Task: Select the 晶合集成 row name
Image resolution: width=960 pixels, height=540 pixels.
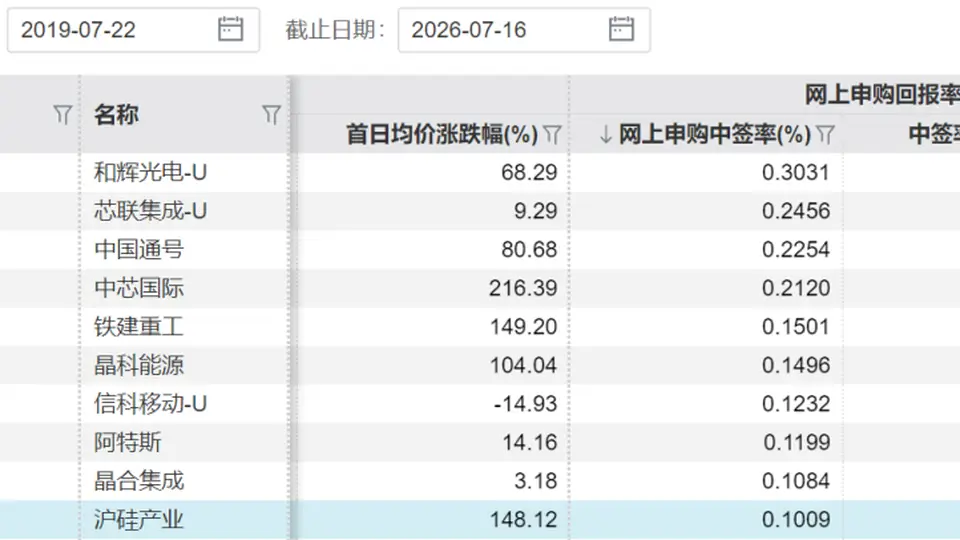Action: pos(139,481)
